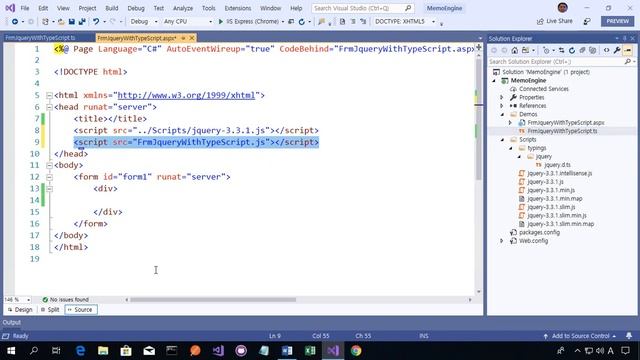Viewport: 640px width, 360px height.
Task: Click the Open File folder icon
Action: (x=61, y=22)
